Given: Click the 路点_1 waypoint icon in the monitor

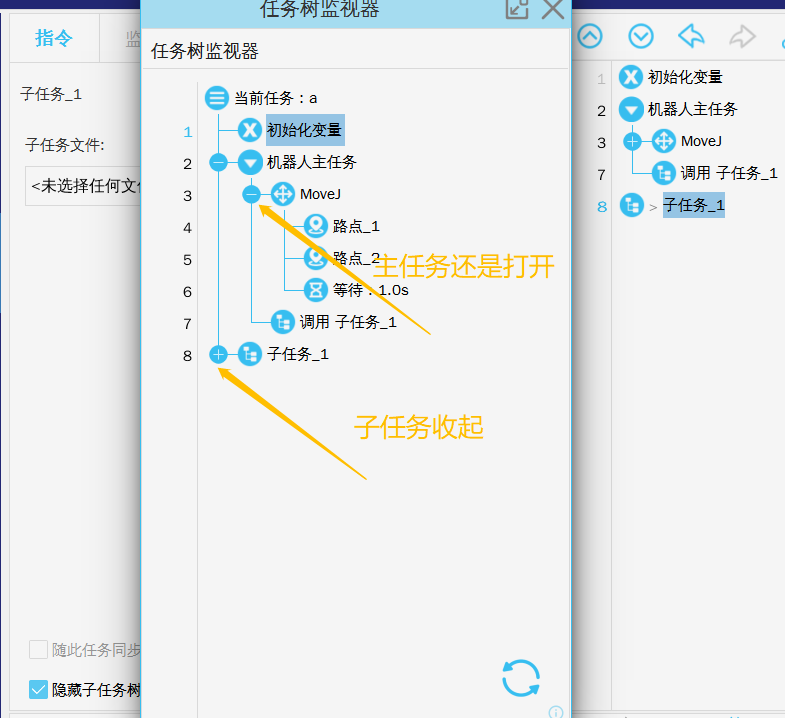Looking at the screenshot, I should tap(316, 226).
